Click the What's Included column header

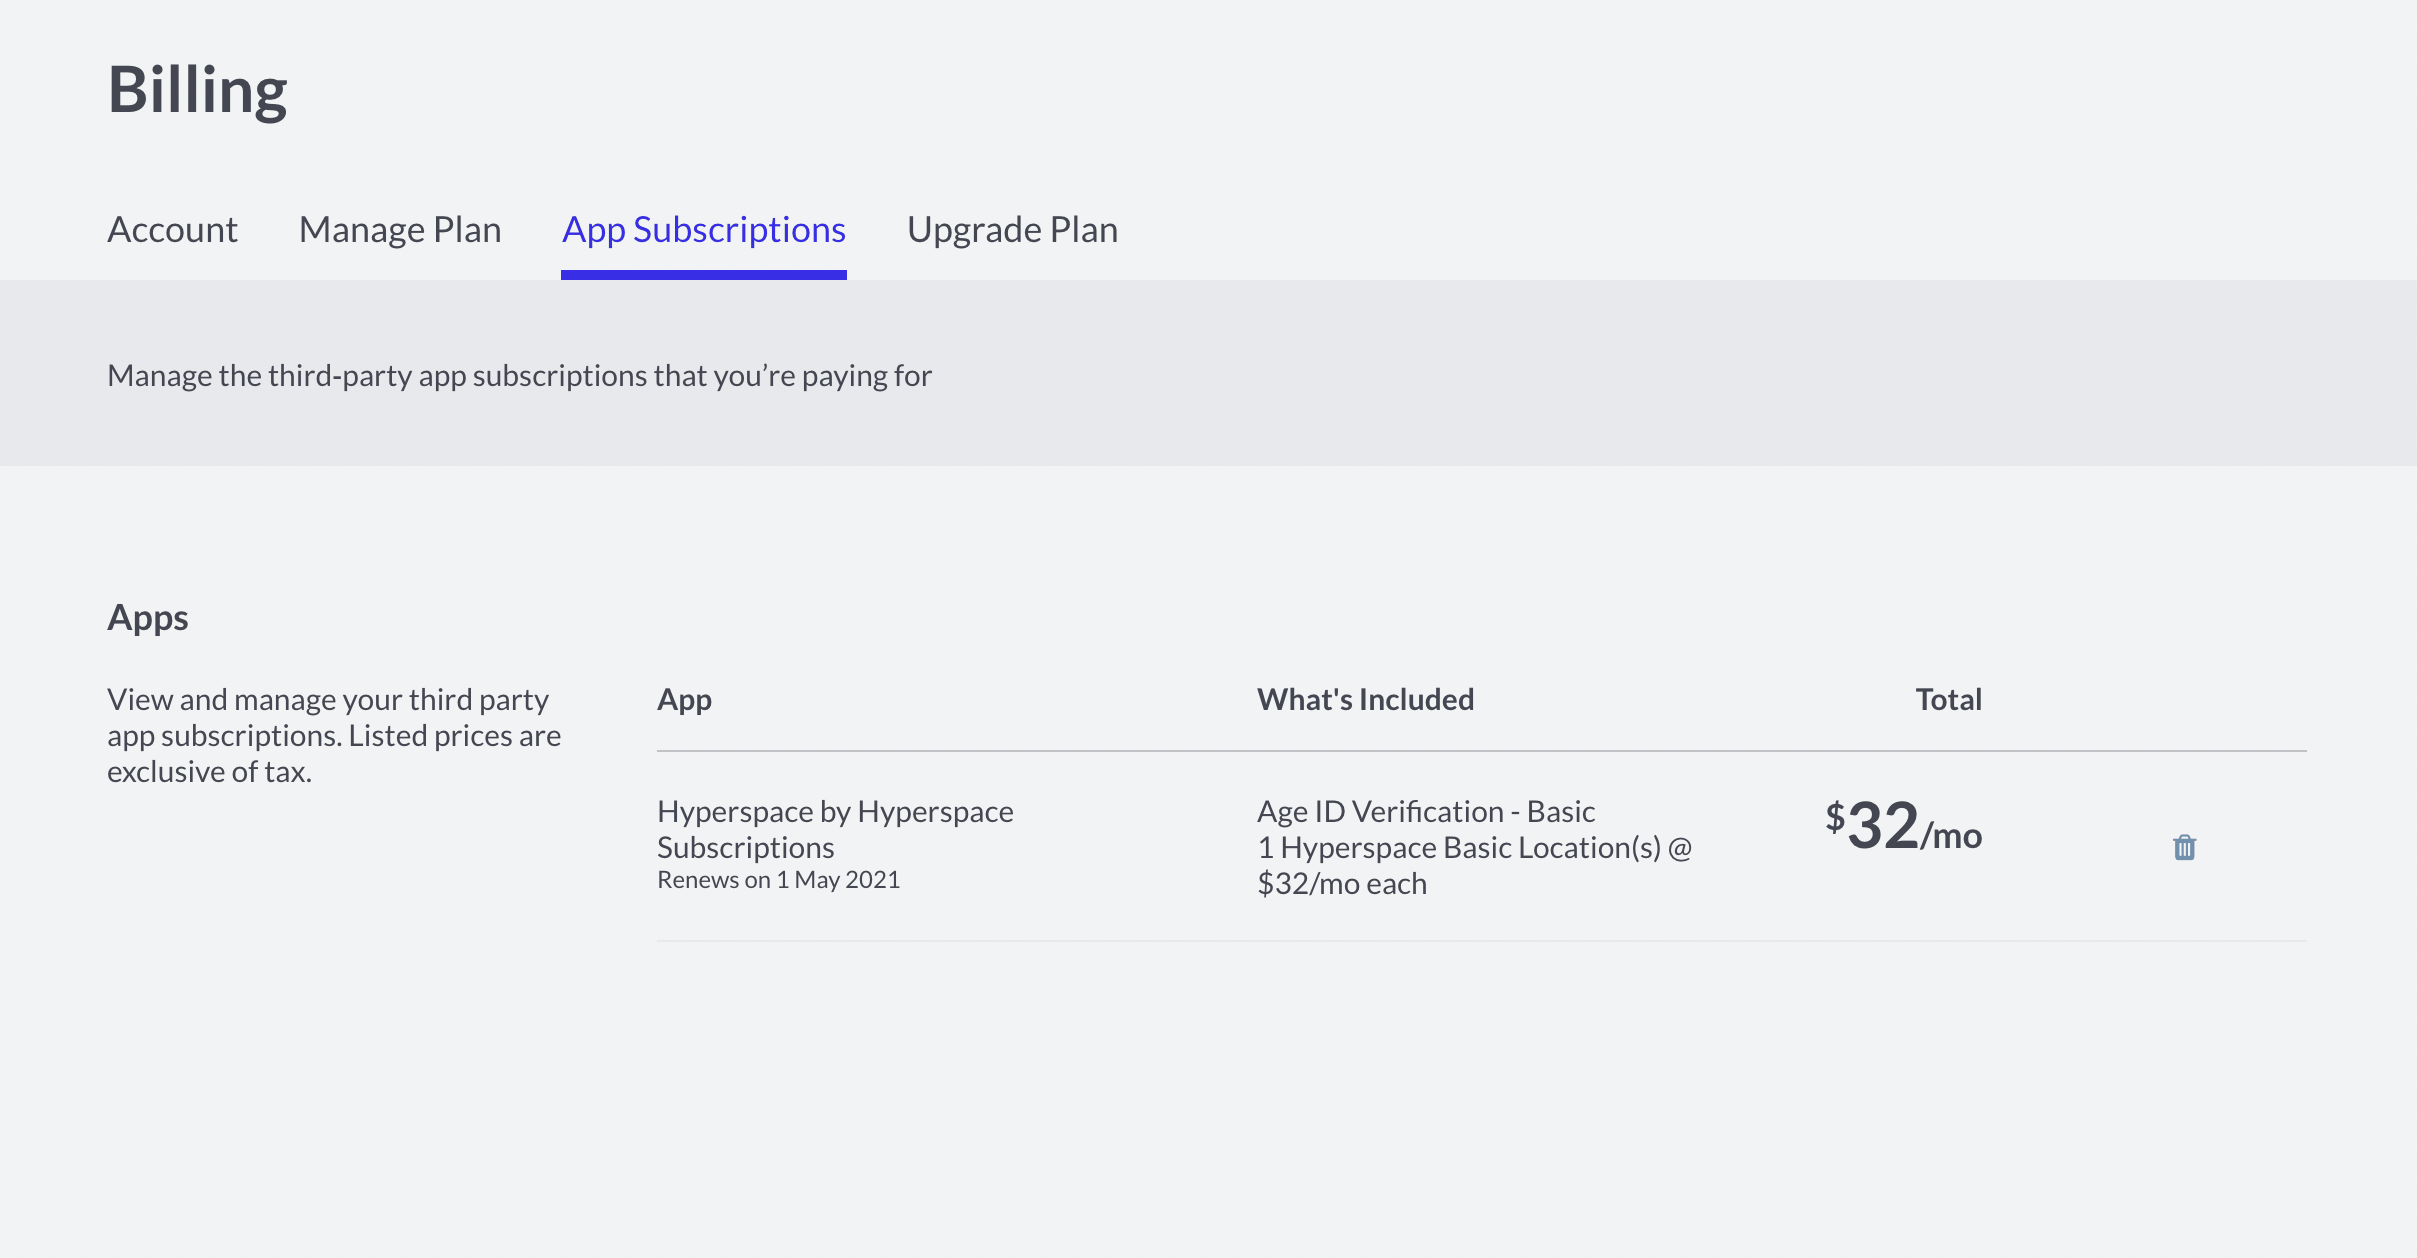[1365, 700]
